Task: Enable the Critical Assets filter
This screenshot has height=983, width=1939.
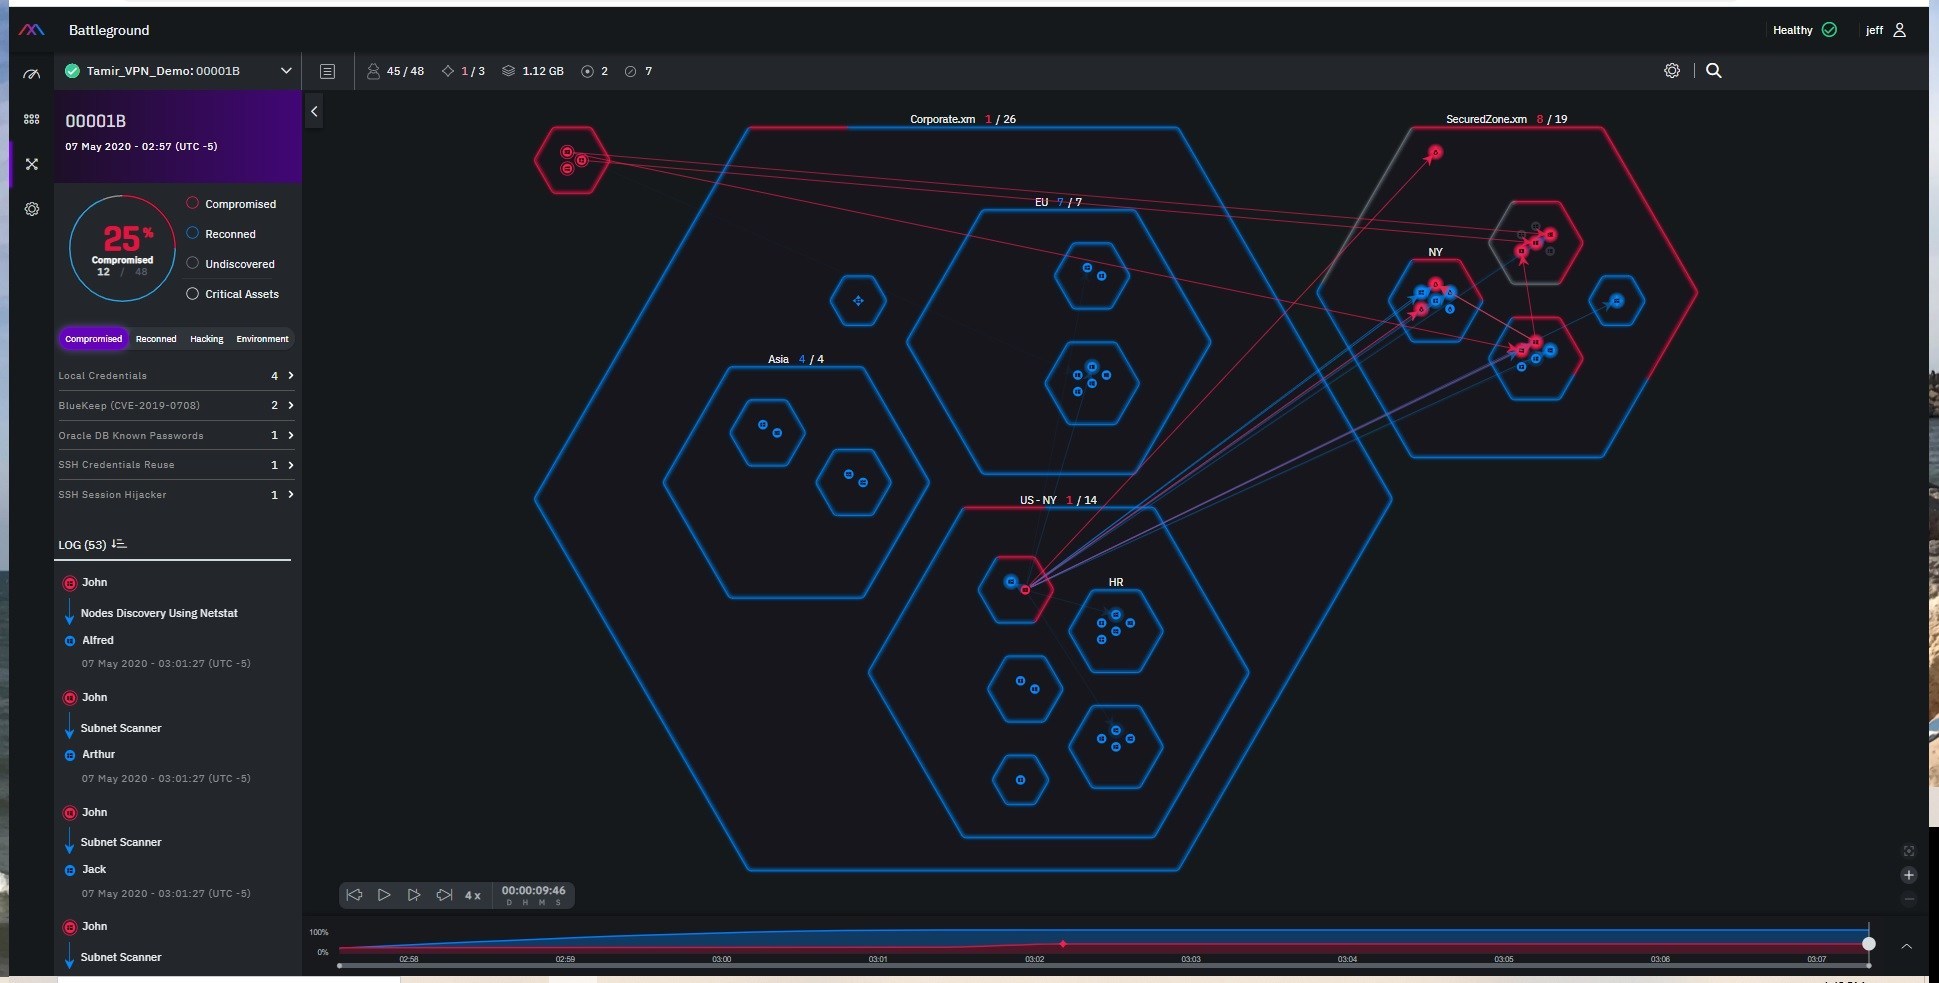Action: click(x=193, y=294)
